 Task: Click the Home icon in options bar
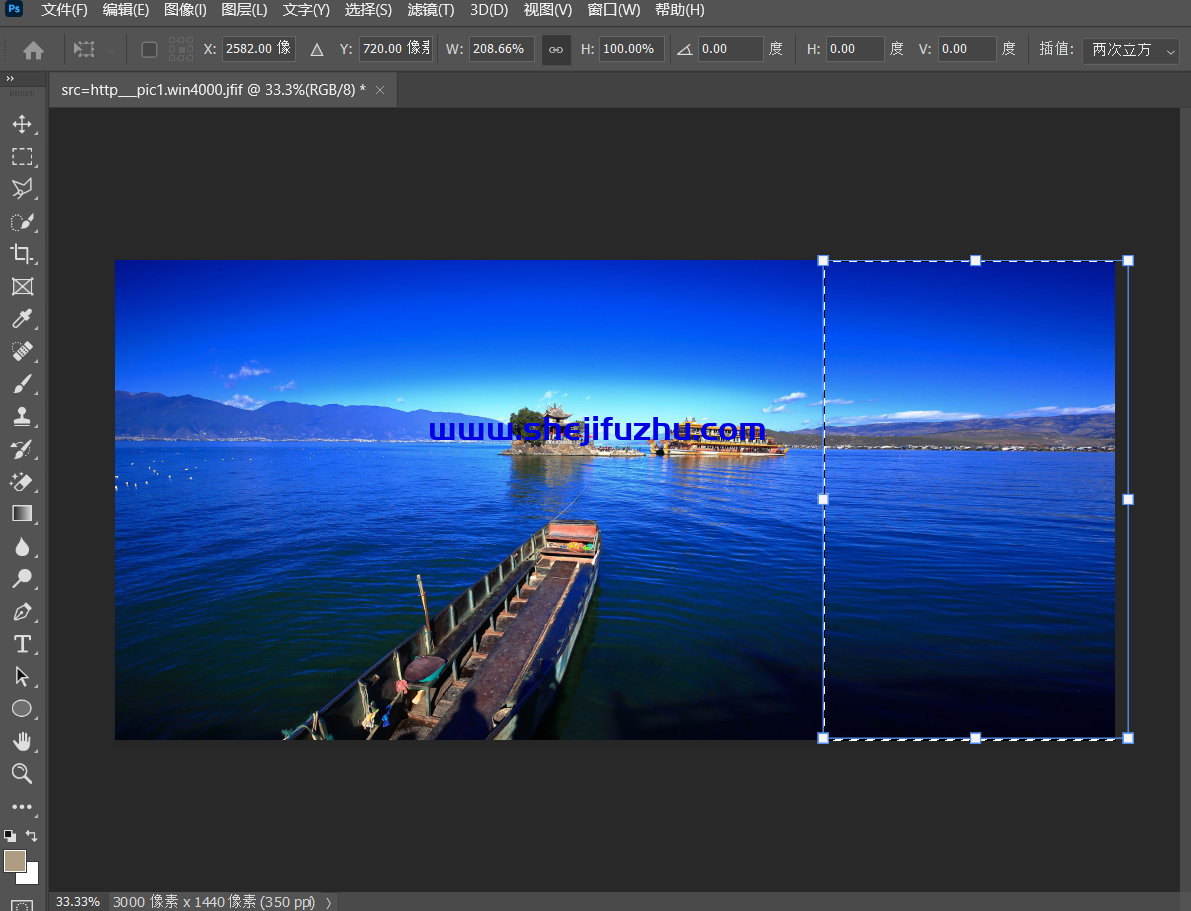(x=33, y=50)
